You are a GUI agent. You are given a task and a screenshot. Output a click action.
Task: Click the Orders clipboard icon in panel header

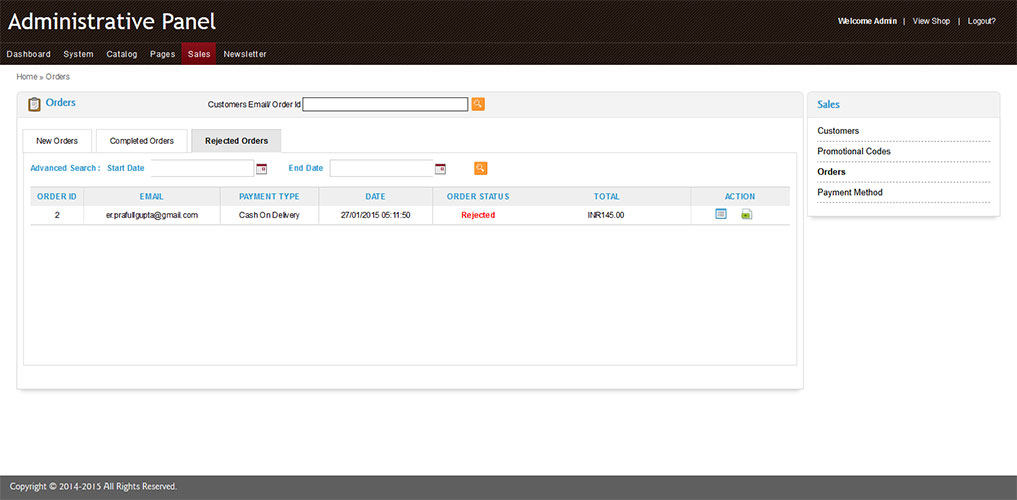pyautogui.click(x=34, y=104)
